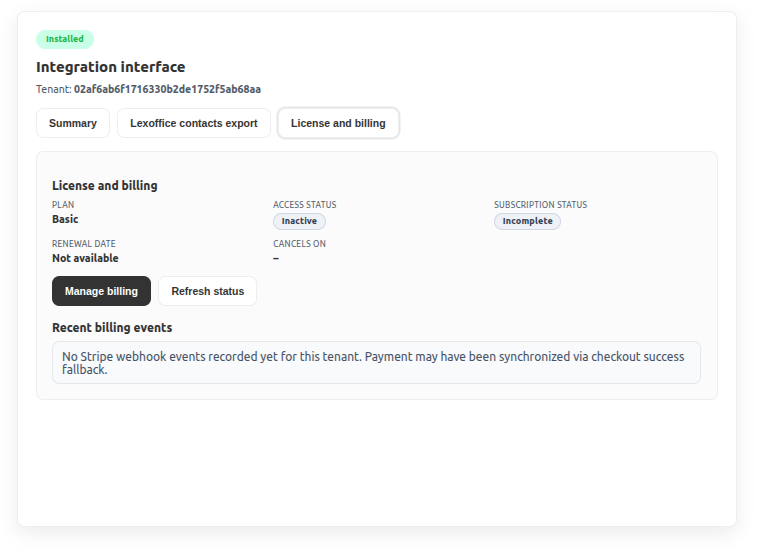Select the License and billing tab
764x554 pixels.
tap(338, 123)
